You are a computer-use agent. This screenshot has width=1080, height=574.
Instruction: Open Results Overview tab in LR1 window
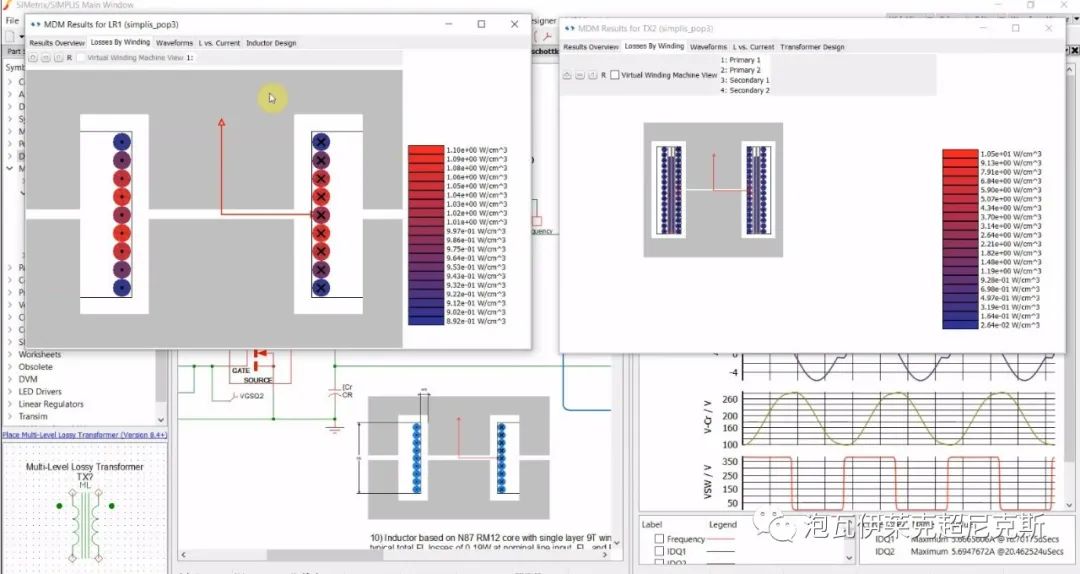[56, 43]
